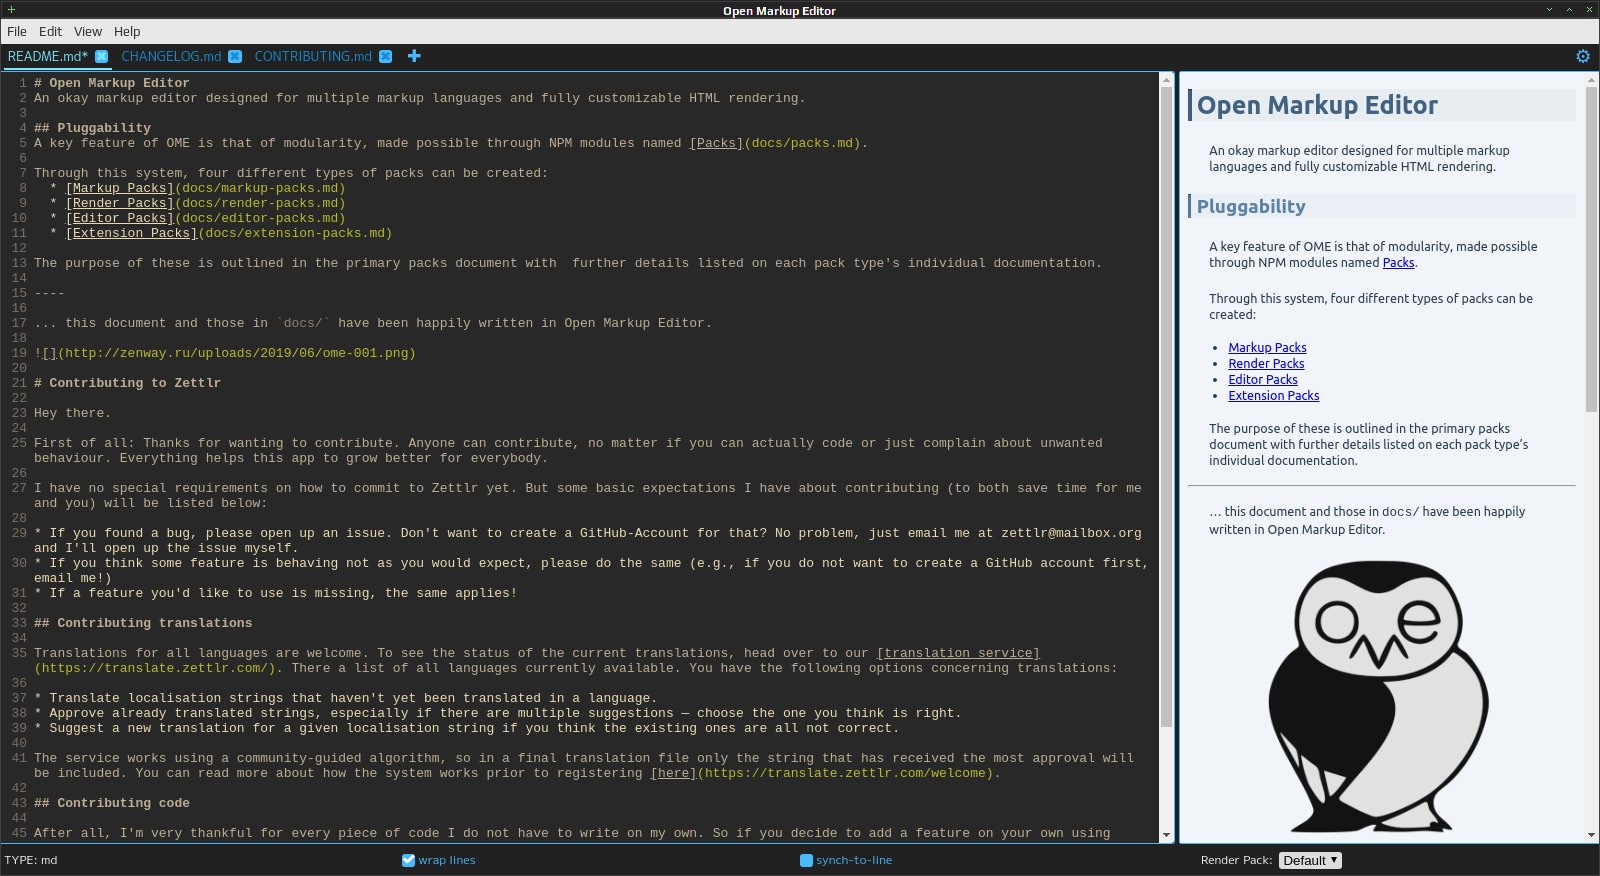1600x876 pixels.
Task: Open the View menu
Action: click(x=88, y=31)
